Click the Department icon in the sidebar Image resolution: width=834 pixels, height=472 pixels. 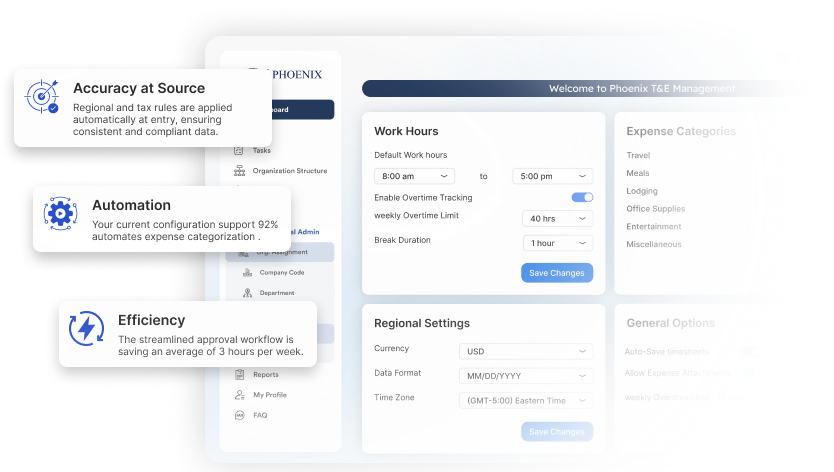246,293
